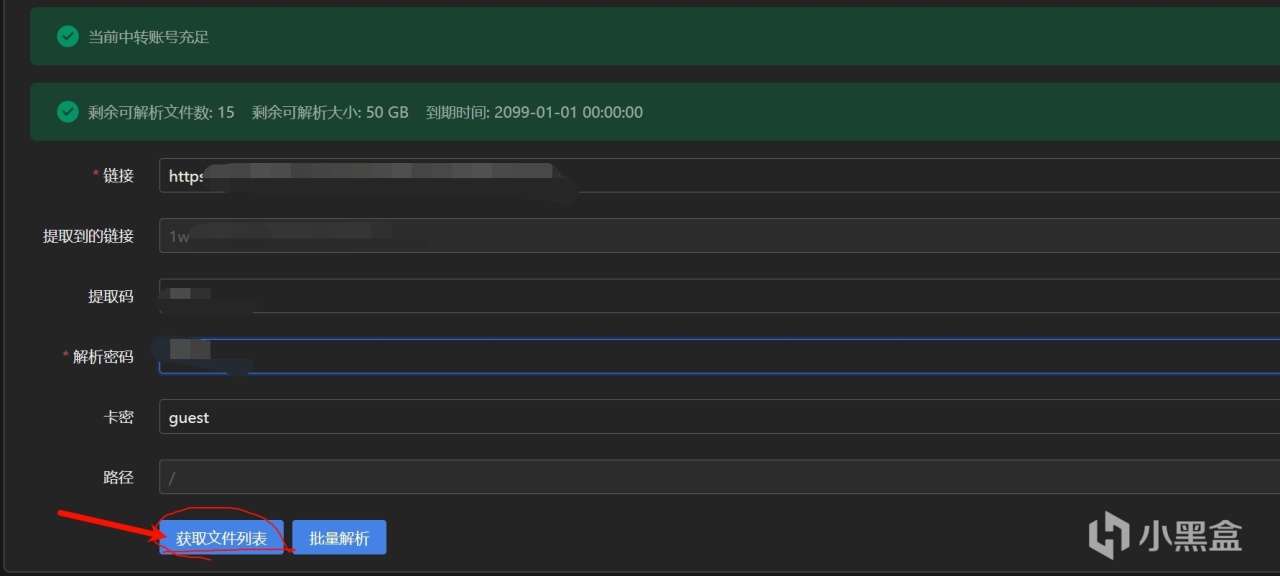Click the text 剩余可解析大小: 50 GB
1280x576 pixels.
330,112
